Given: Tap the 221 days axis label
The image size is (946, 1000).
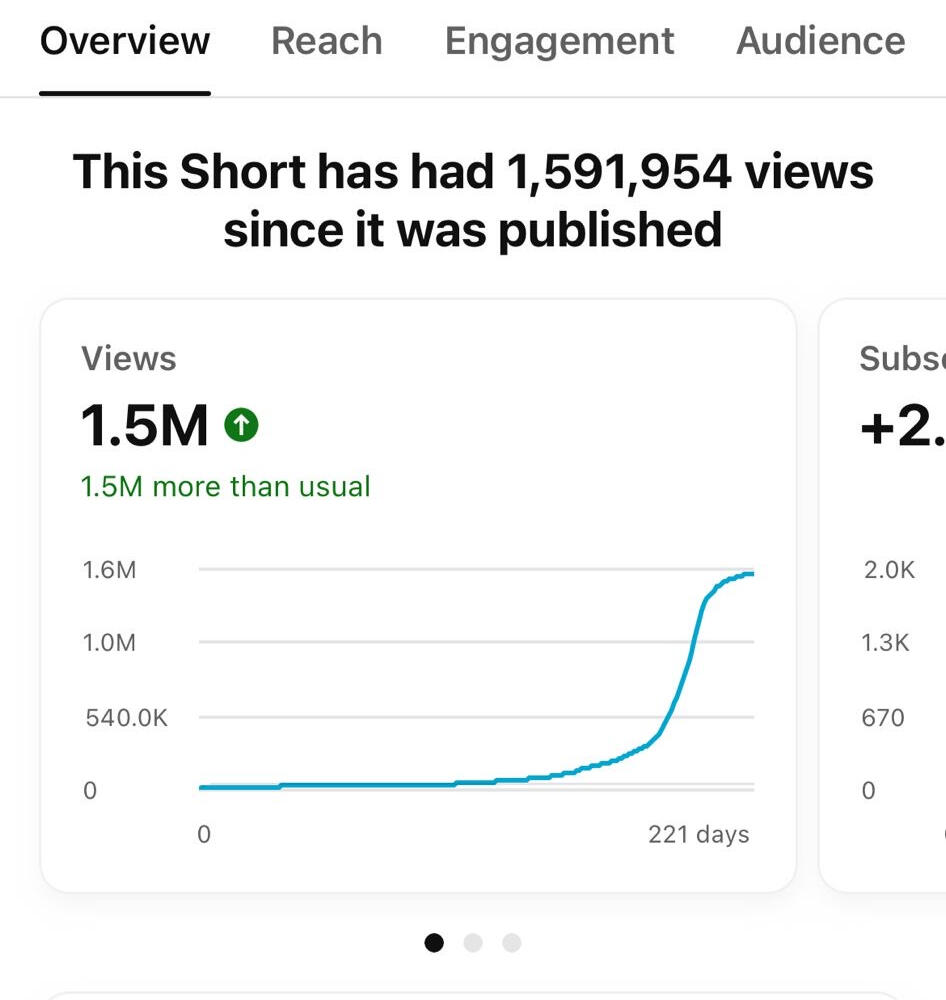Looking at the screenshot, I should (x=698, y=834).
